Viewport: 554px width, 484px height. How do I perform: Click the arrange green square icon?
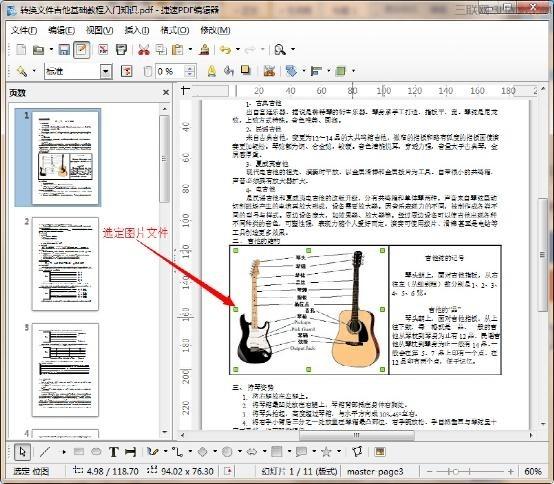click(341, 71)
